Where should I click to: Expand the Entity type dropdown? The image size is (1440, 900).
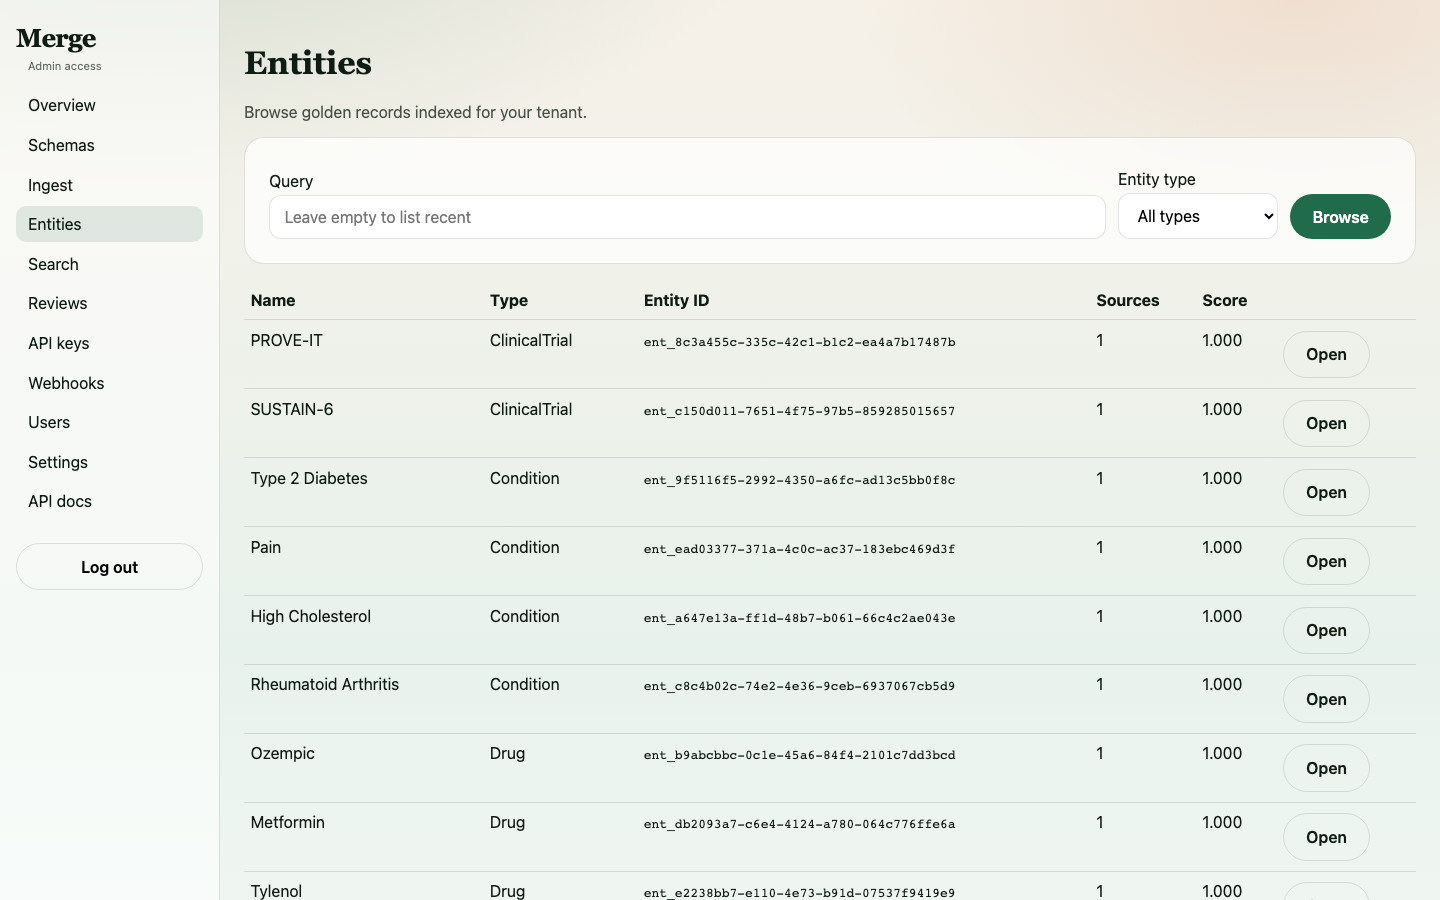click(x=1198, y=216)
